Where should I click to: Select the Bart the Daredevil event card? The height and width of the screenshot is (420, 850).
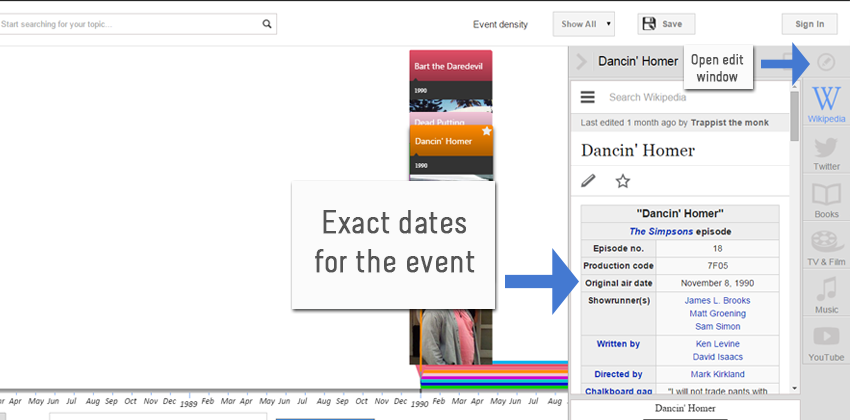450,80
